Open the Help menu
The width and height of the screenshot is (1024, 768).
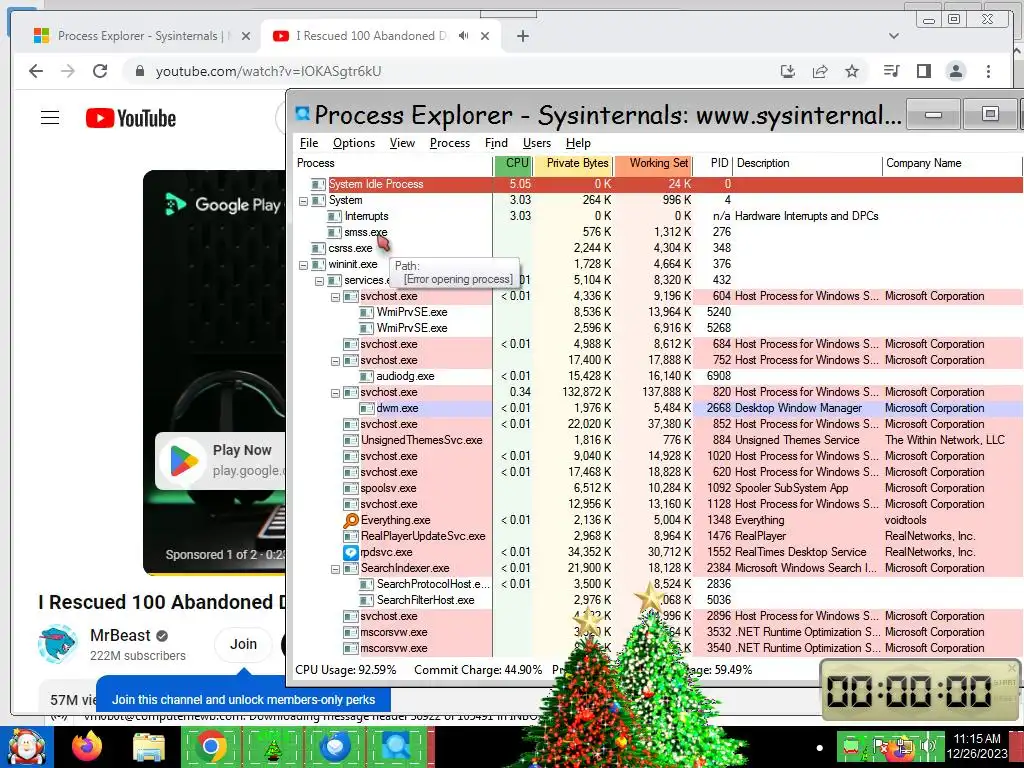coord(578,143)
